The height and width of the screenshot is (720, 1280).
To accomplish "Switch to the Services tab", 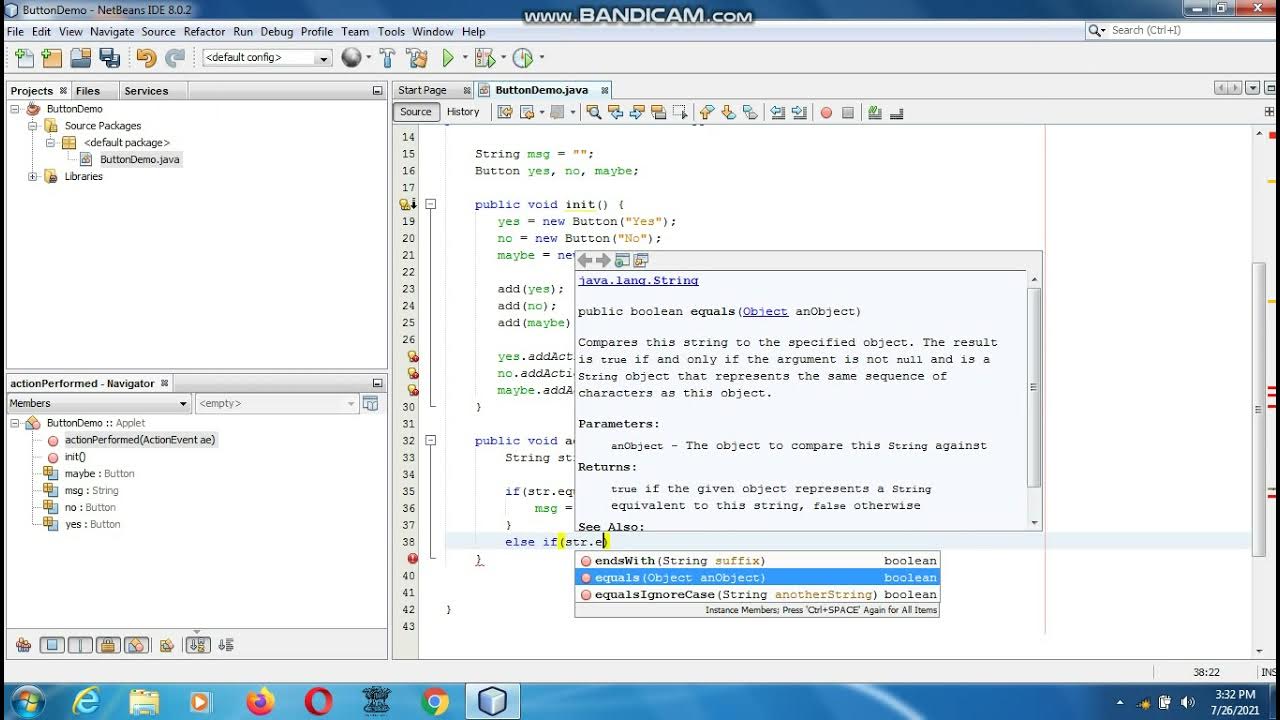I will pos(146,90).
